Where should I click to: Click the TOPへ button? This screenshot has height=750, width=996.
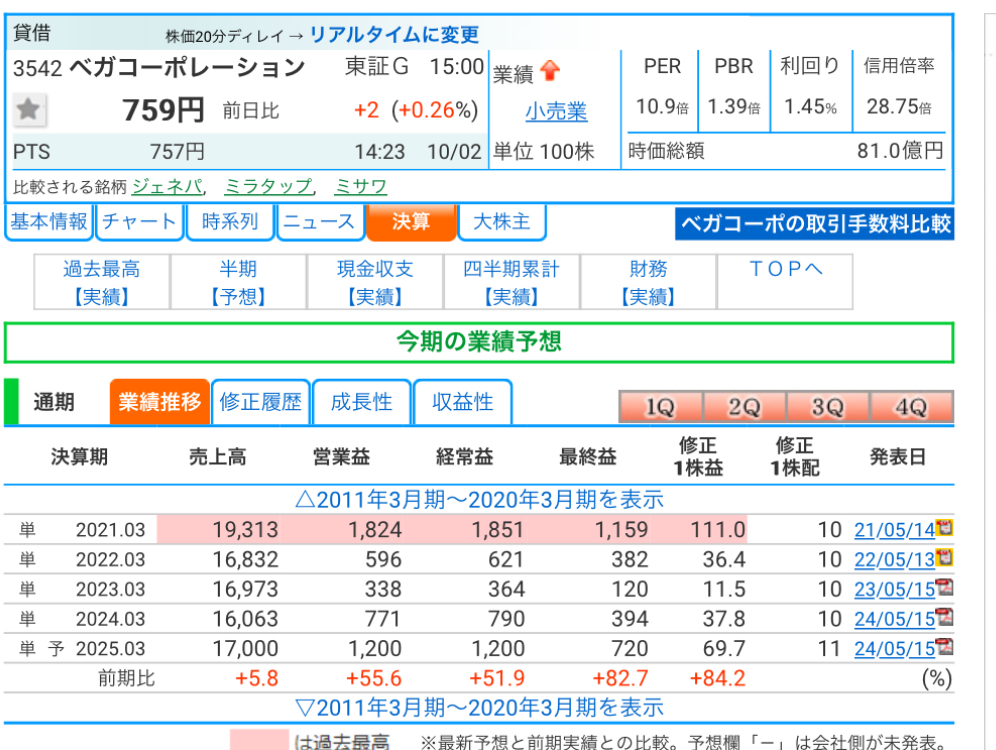click(x=785, y=282)
